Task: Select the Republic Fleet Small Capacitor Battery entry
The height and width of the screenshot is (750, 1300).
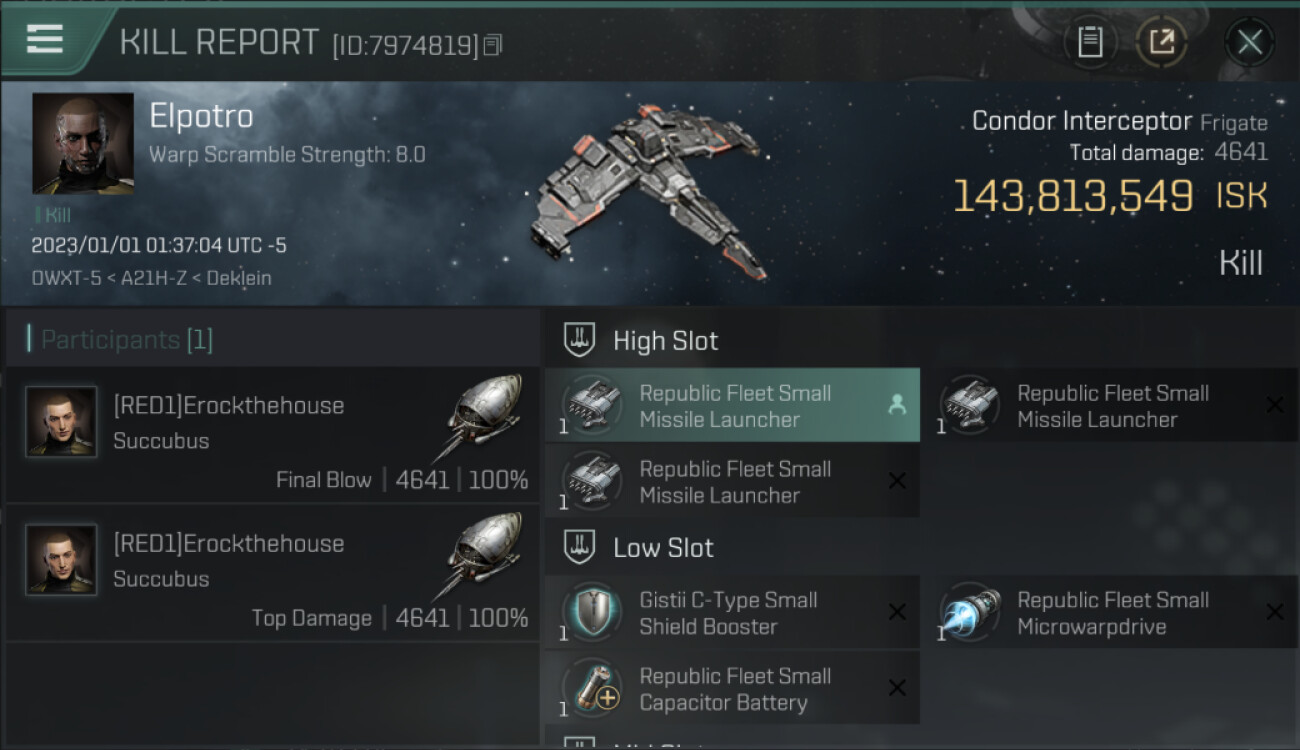Action: coord(732,688)
